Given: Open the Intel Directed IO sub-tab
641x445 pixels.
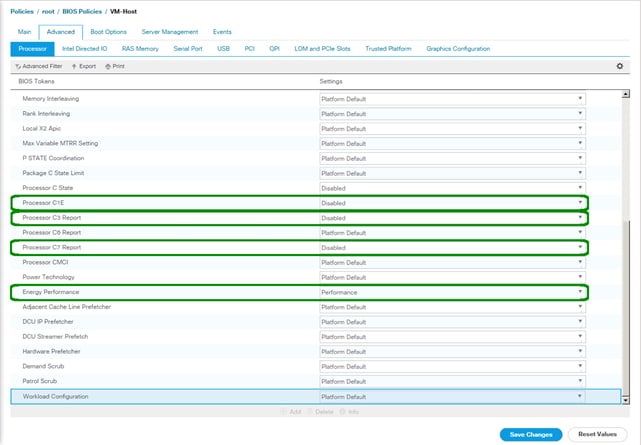Looking at the screenshot, I should [x=85, y=49].
